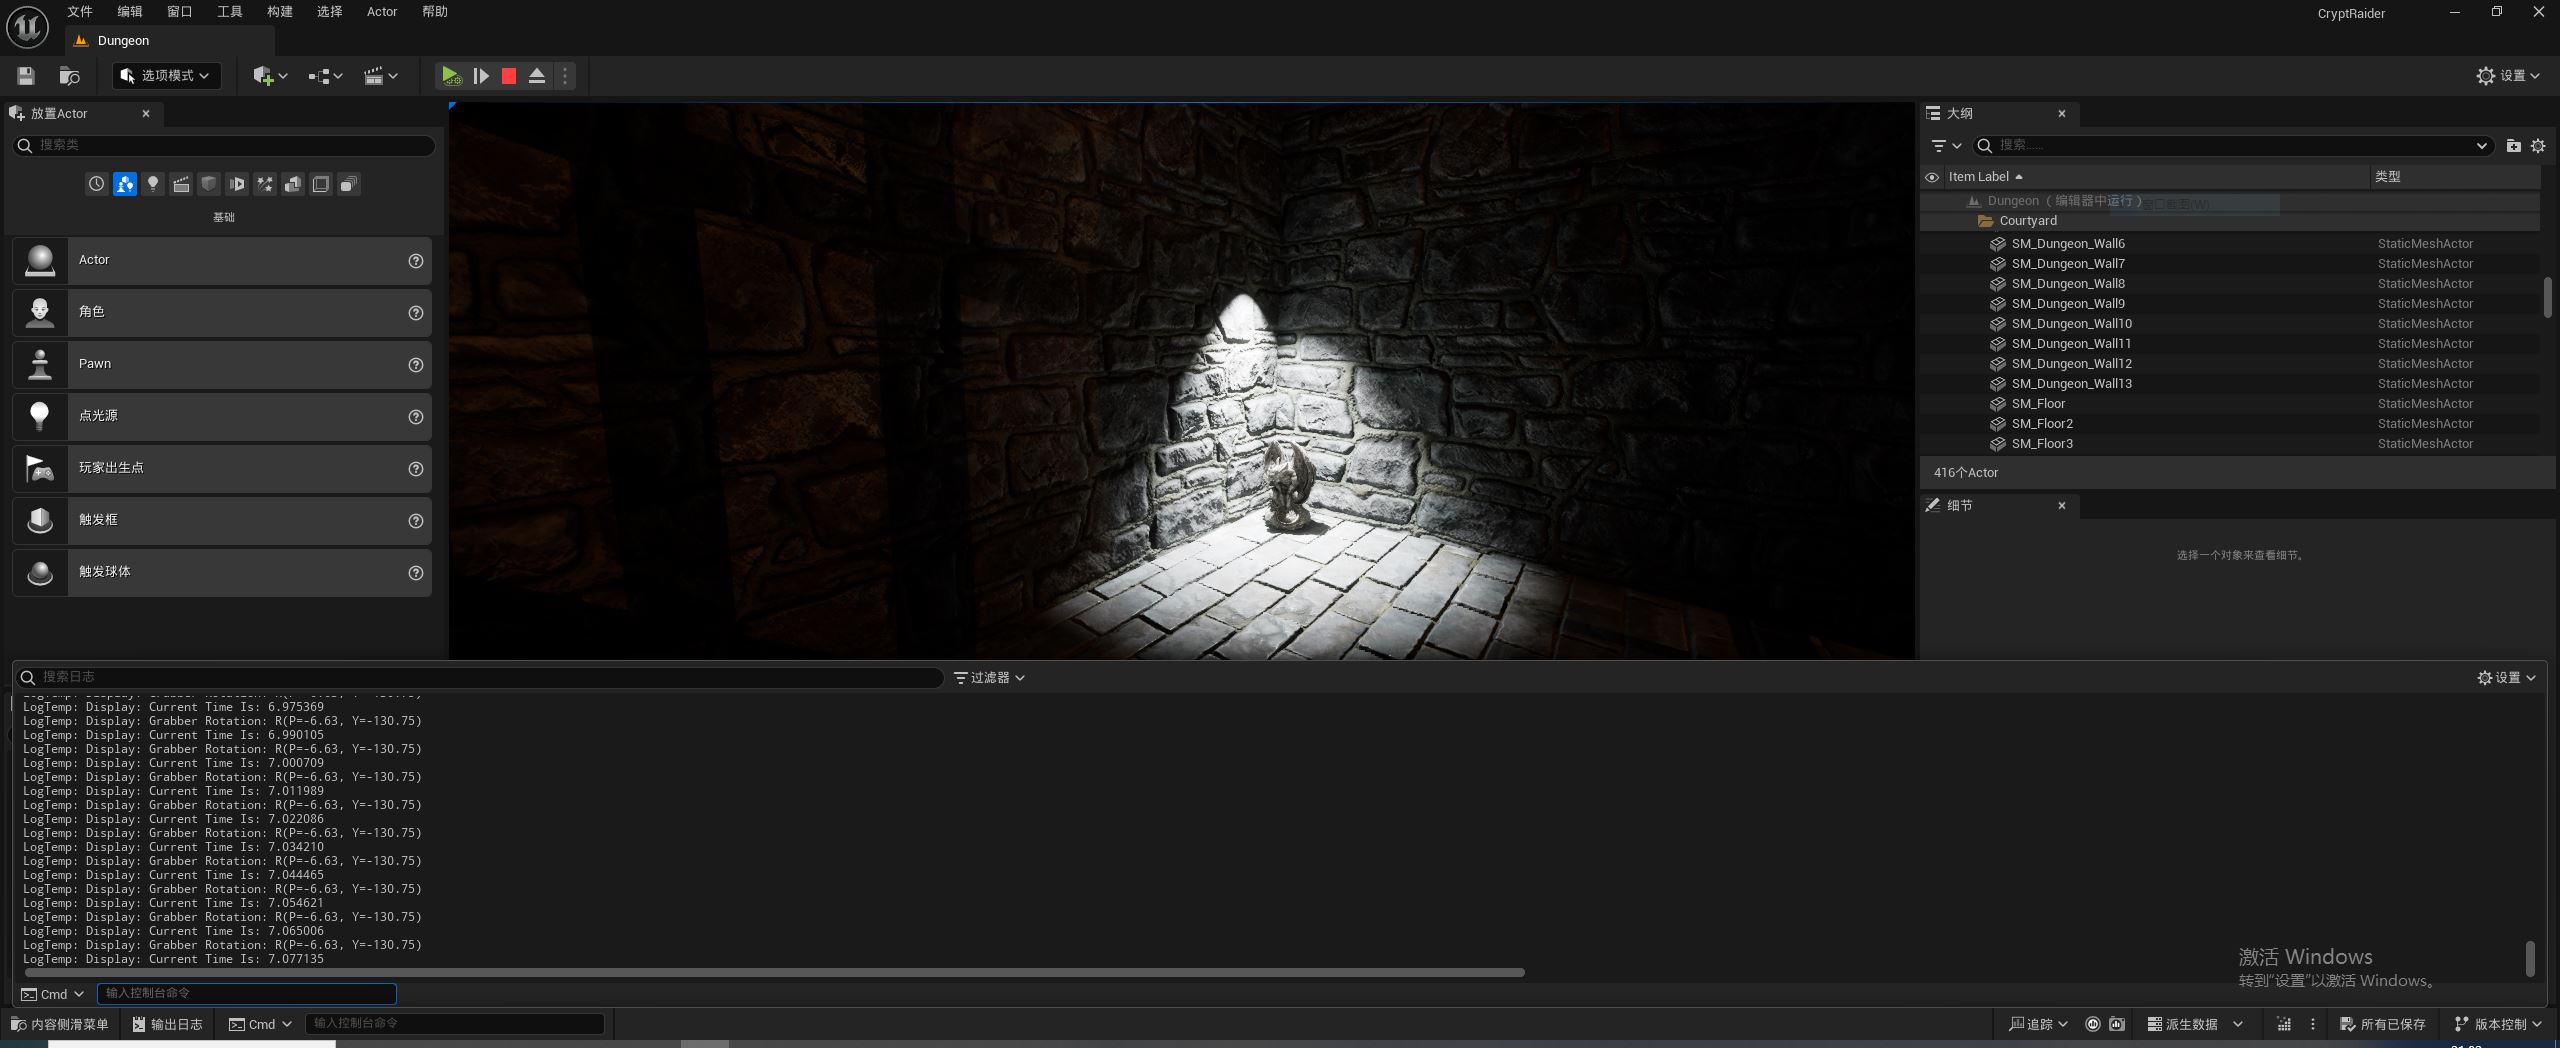Select the Shapes category cube icon

point(209,184)
